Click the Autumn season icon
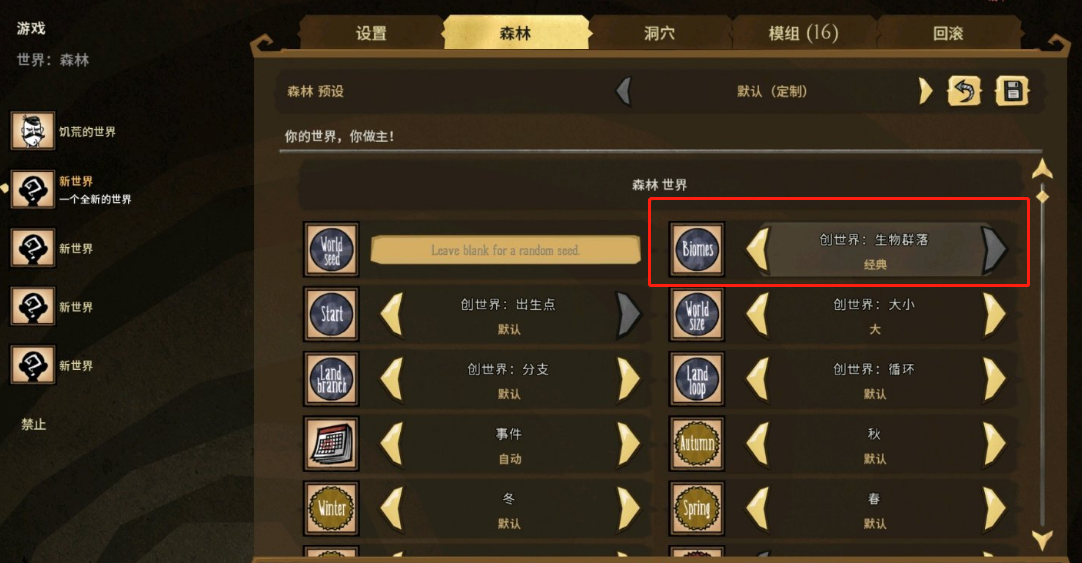The height and width of the screenshot is (563, 1082). coord(697,444)
